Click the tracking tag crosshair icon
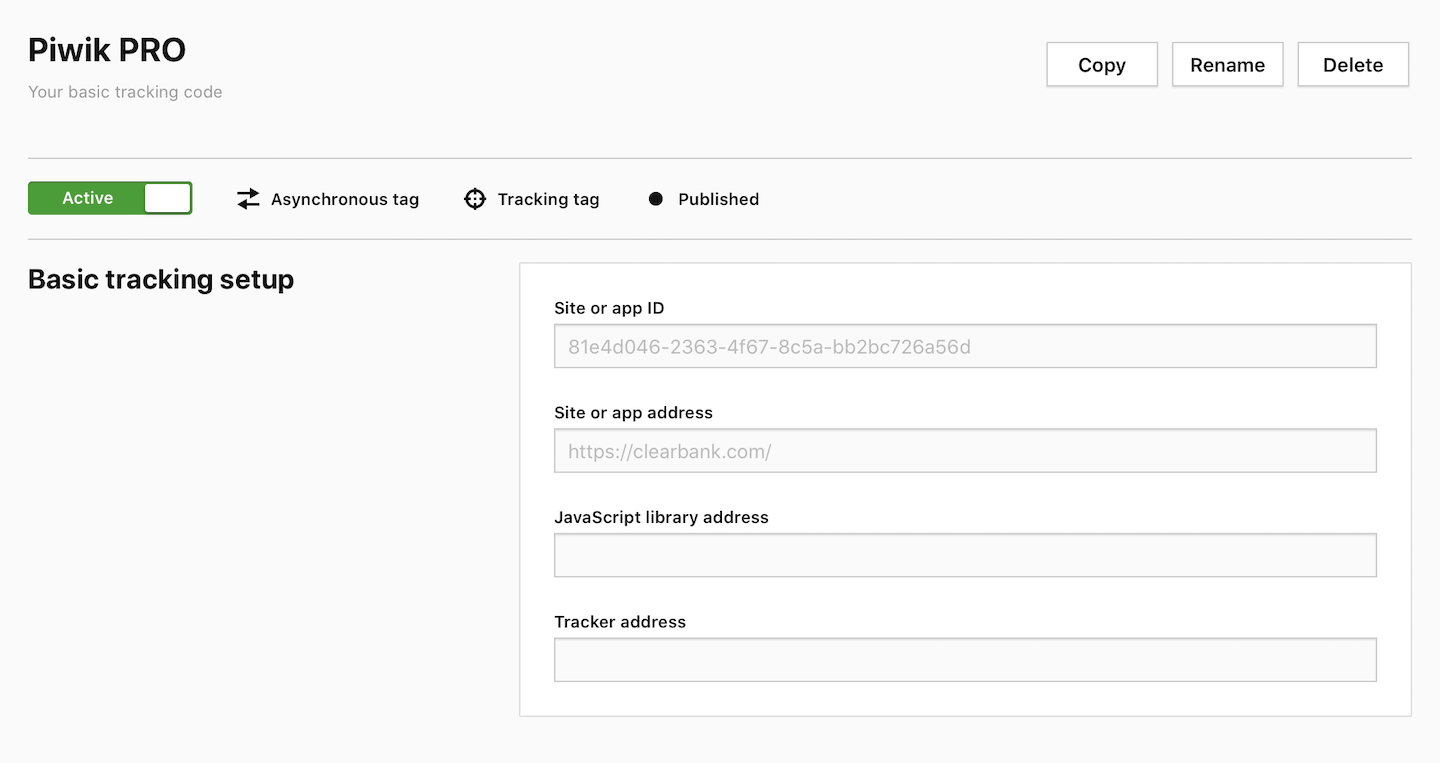This screenshot has width=1440, height=763. pos(475,199)
